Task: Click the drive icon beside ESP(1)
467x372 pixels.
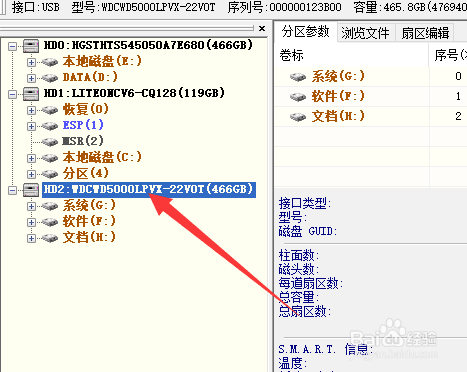Action: pyautogui.click(x=50, y=126)
